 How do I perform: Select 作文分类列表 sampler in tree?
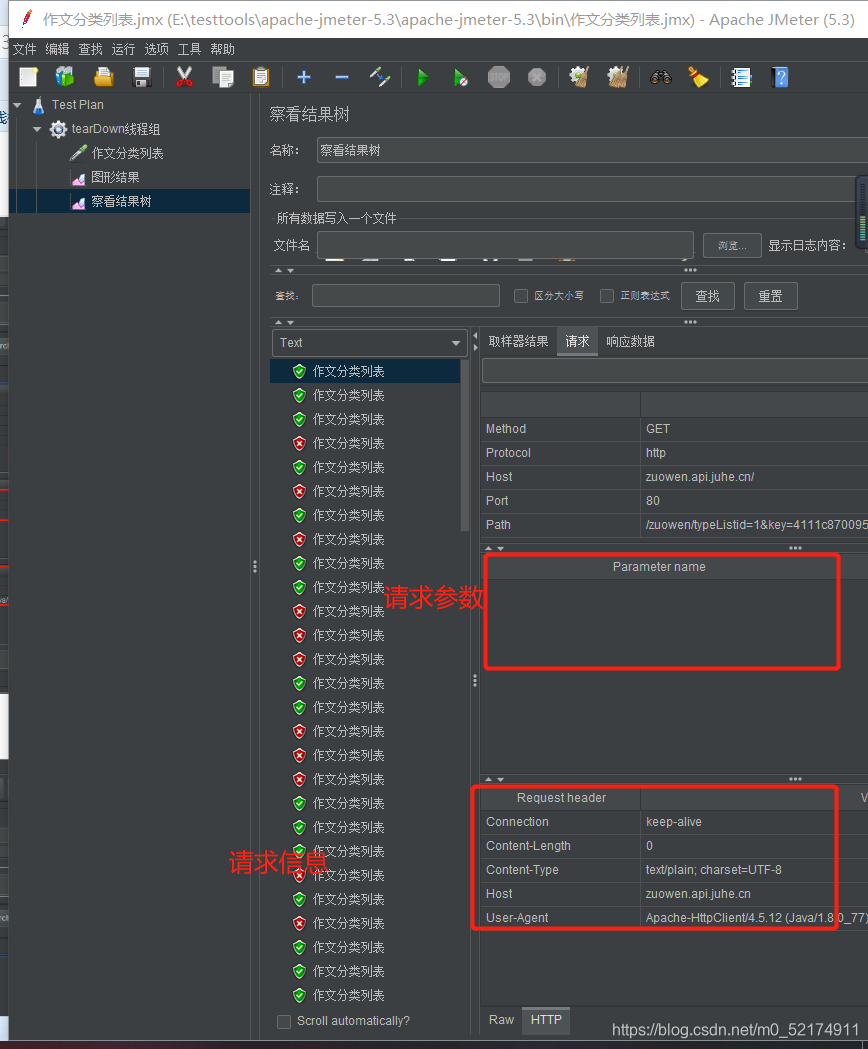click(127, 153)
